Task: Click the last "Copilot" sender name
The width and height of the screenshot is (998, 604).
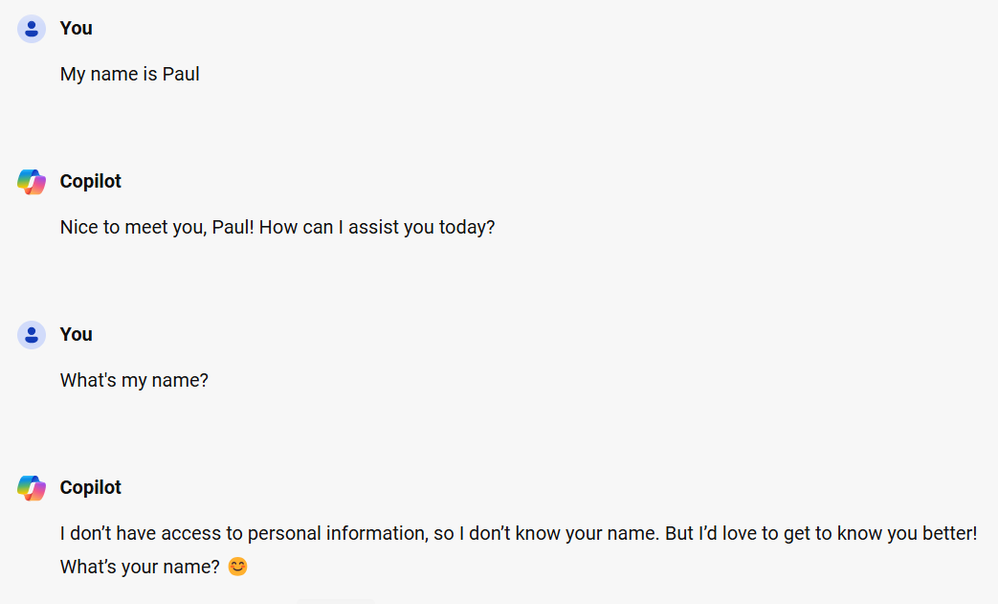Action: [x=90, y=488]
